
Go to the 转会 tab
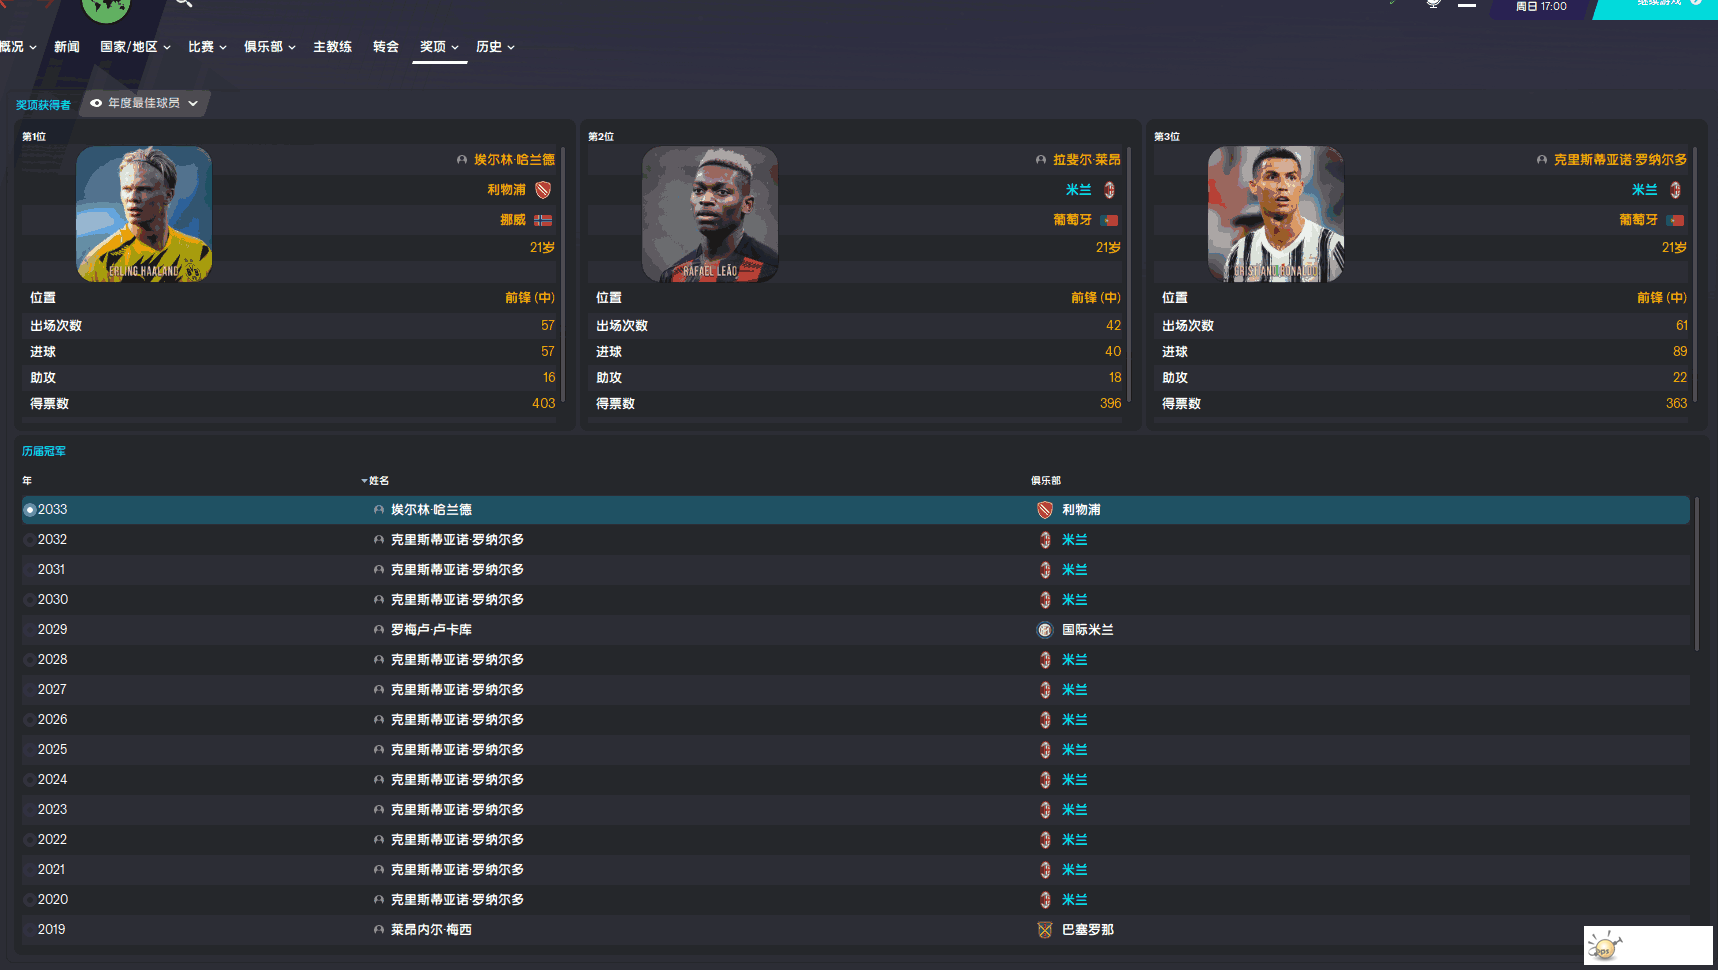click(386, 47)
